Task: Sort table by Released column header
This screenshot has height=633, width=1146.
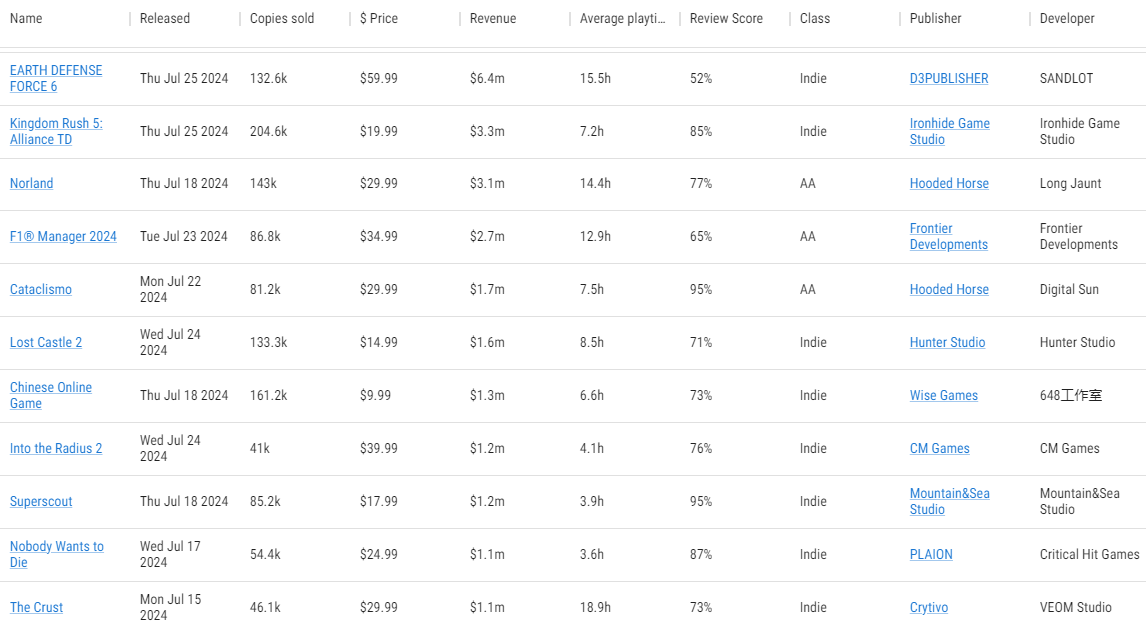Action: tap(164, 18)
